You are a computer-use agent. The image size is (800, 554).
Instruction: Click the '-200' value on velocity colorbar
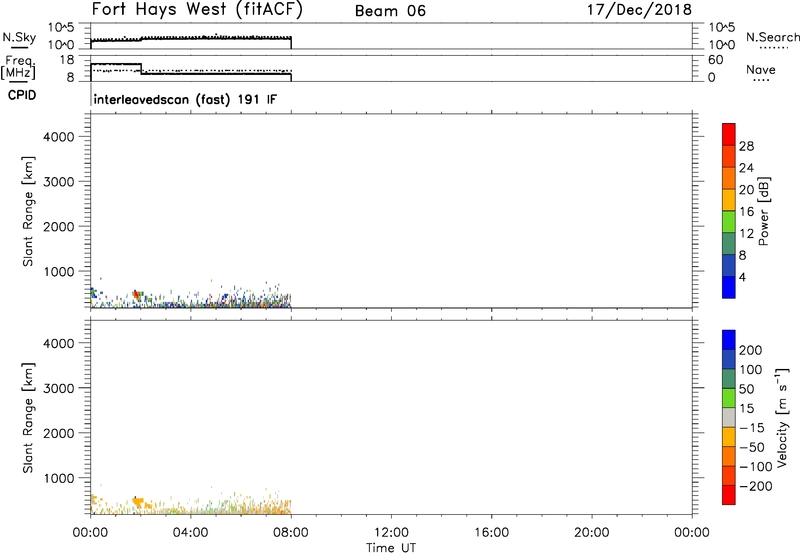pos(756,486)
